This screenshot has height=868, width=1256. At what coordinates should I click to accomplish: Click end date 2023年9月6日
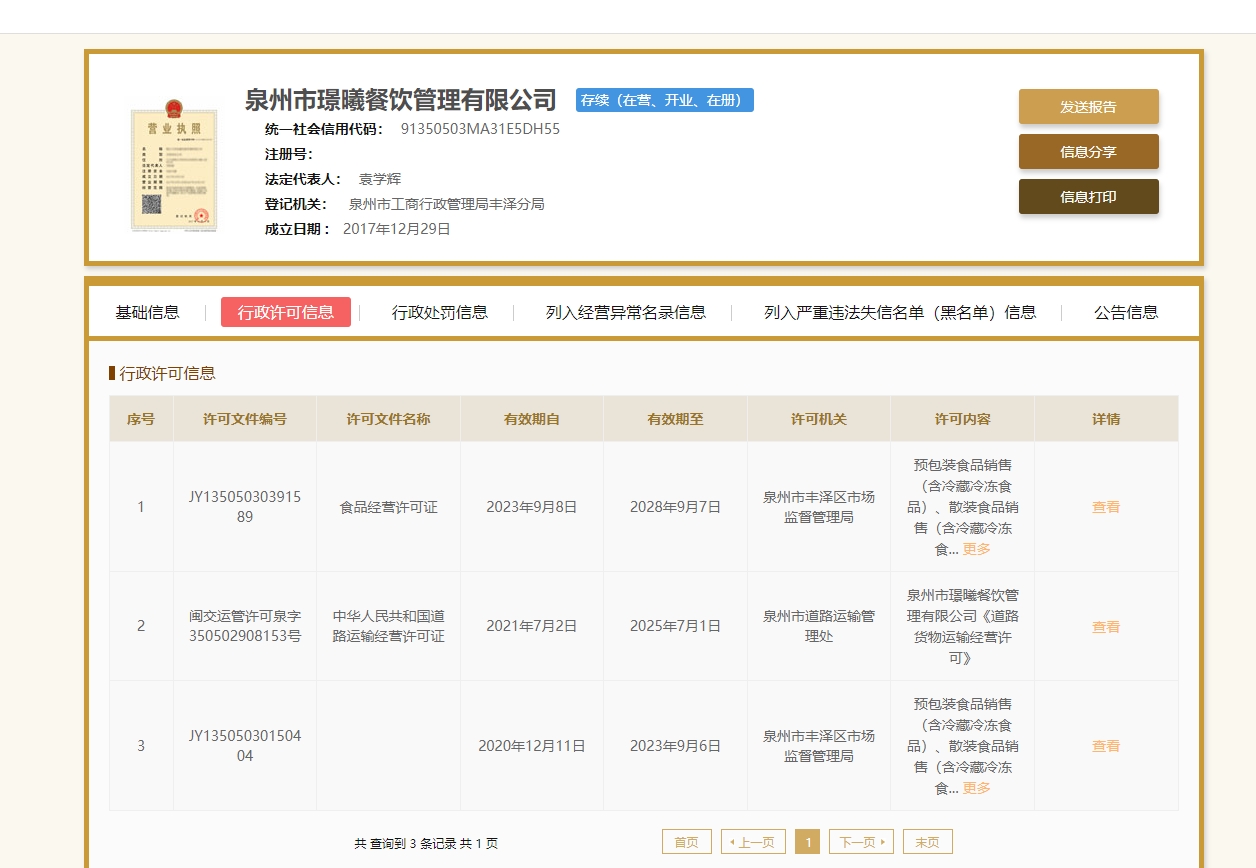click(x=675, y=746)
